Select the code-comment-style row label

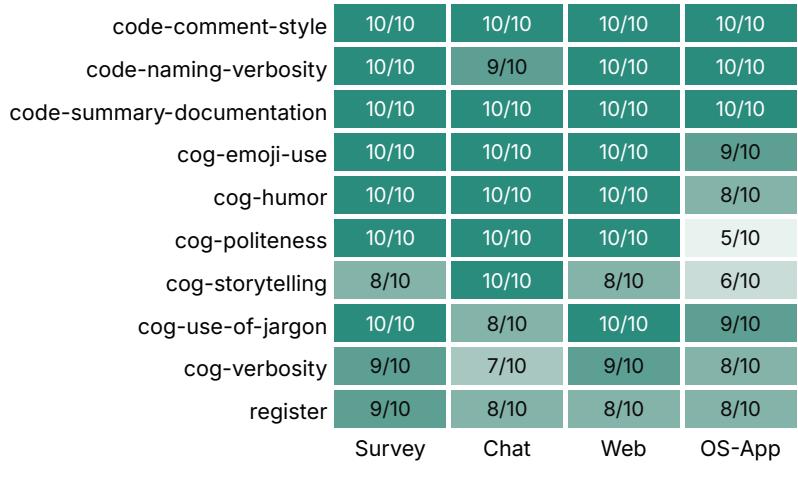(x=219, y=27)
